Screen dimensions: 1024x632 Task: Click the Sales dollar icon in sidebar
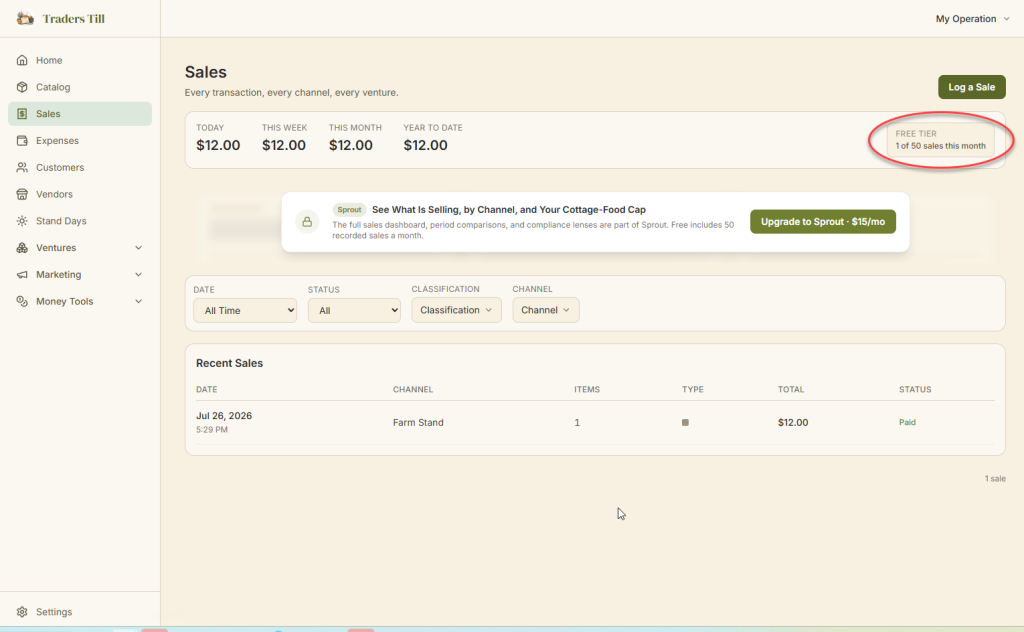22,114
